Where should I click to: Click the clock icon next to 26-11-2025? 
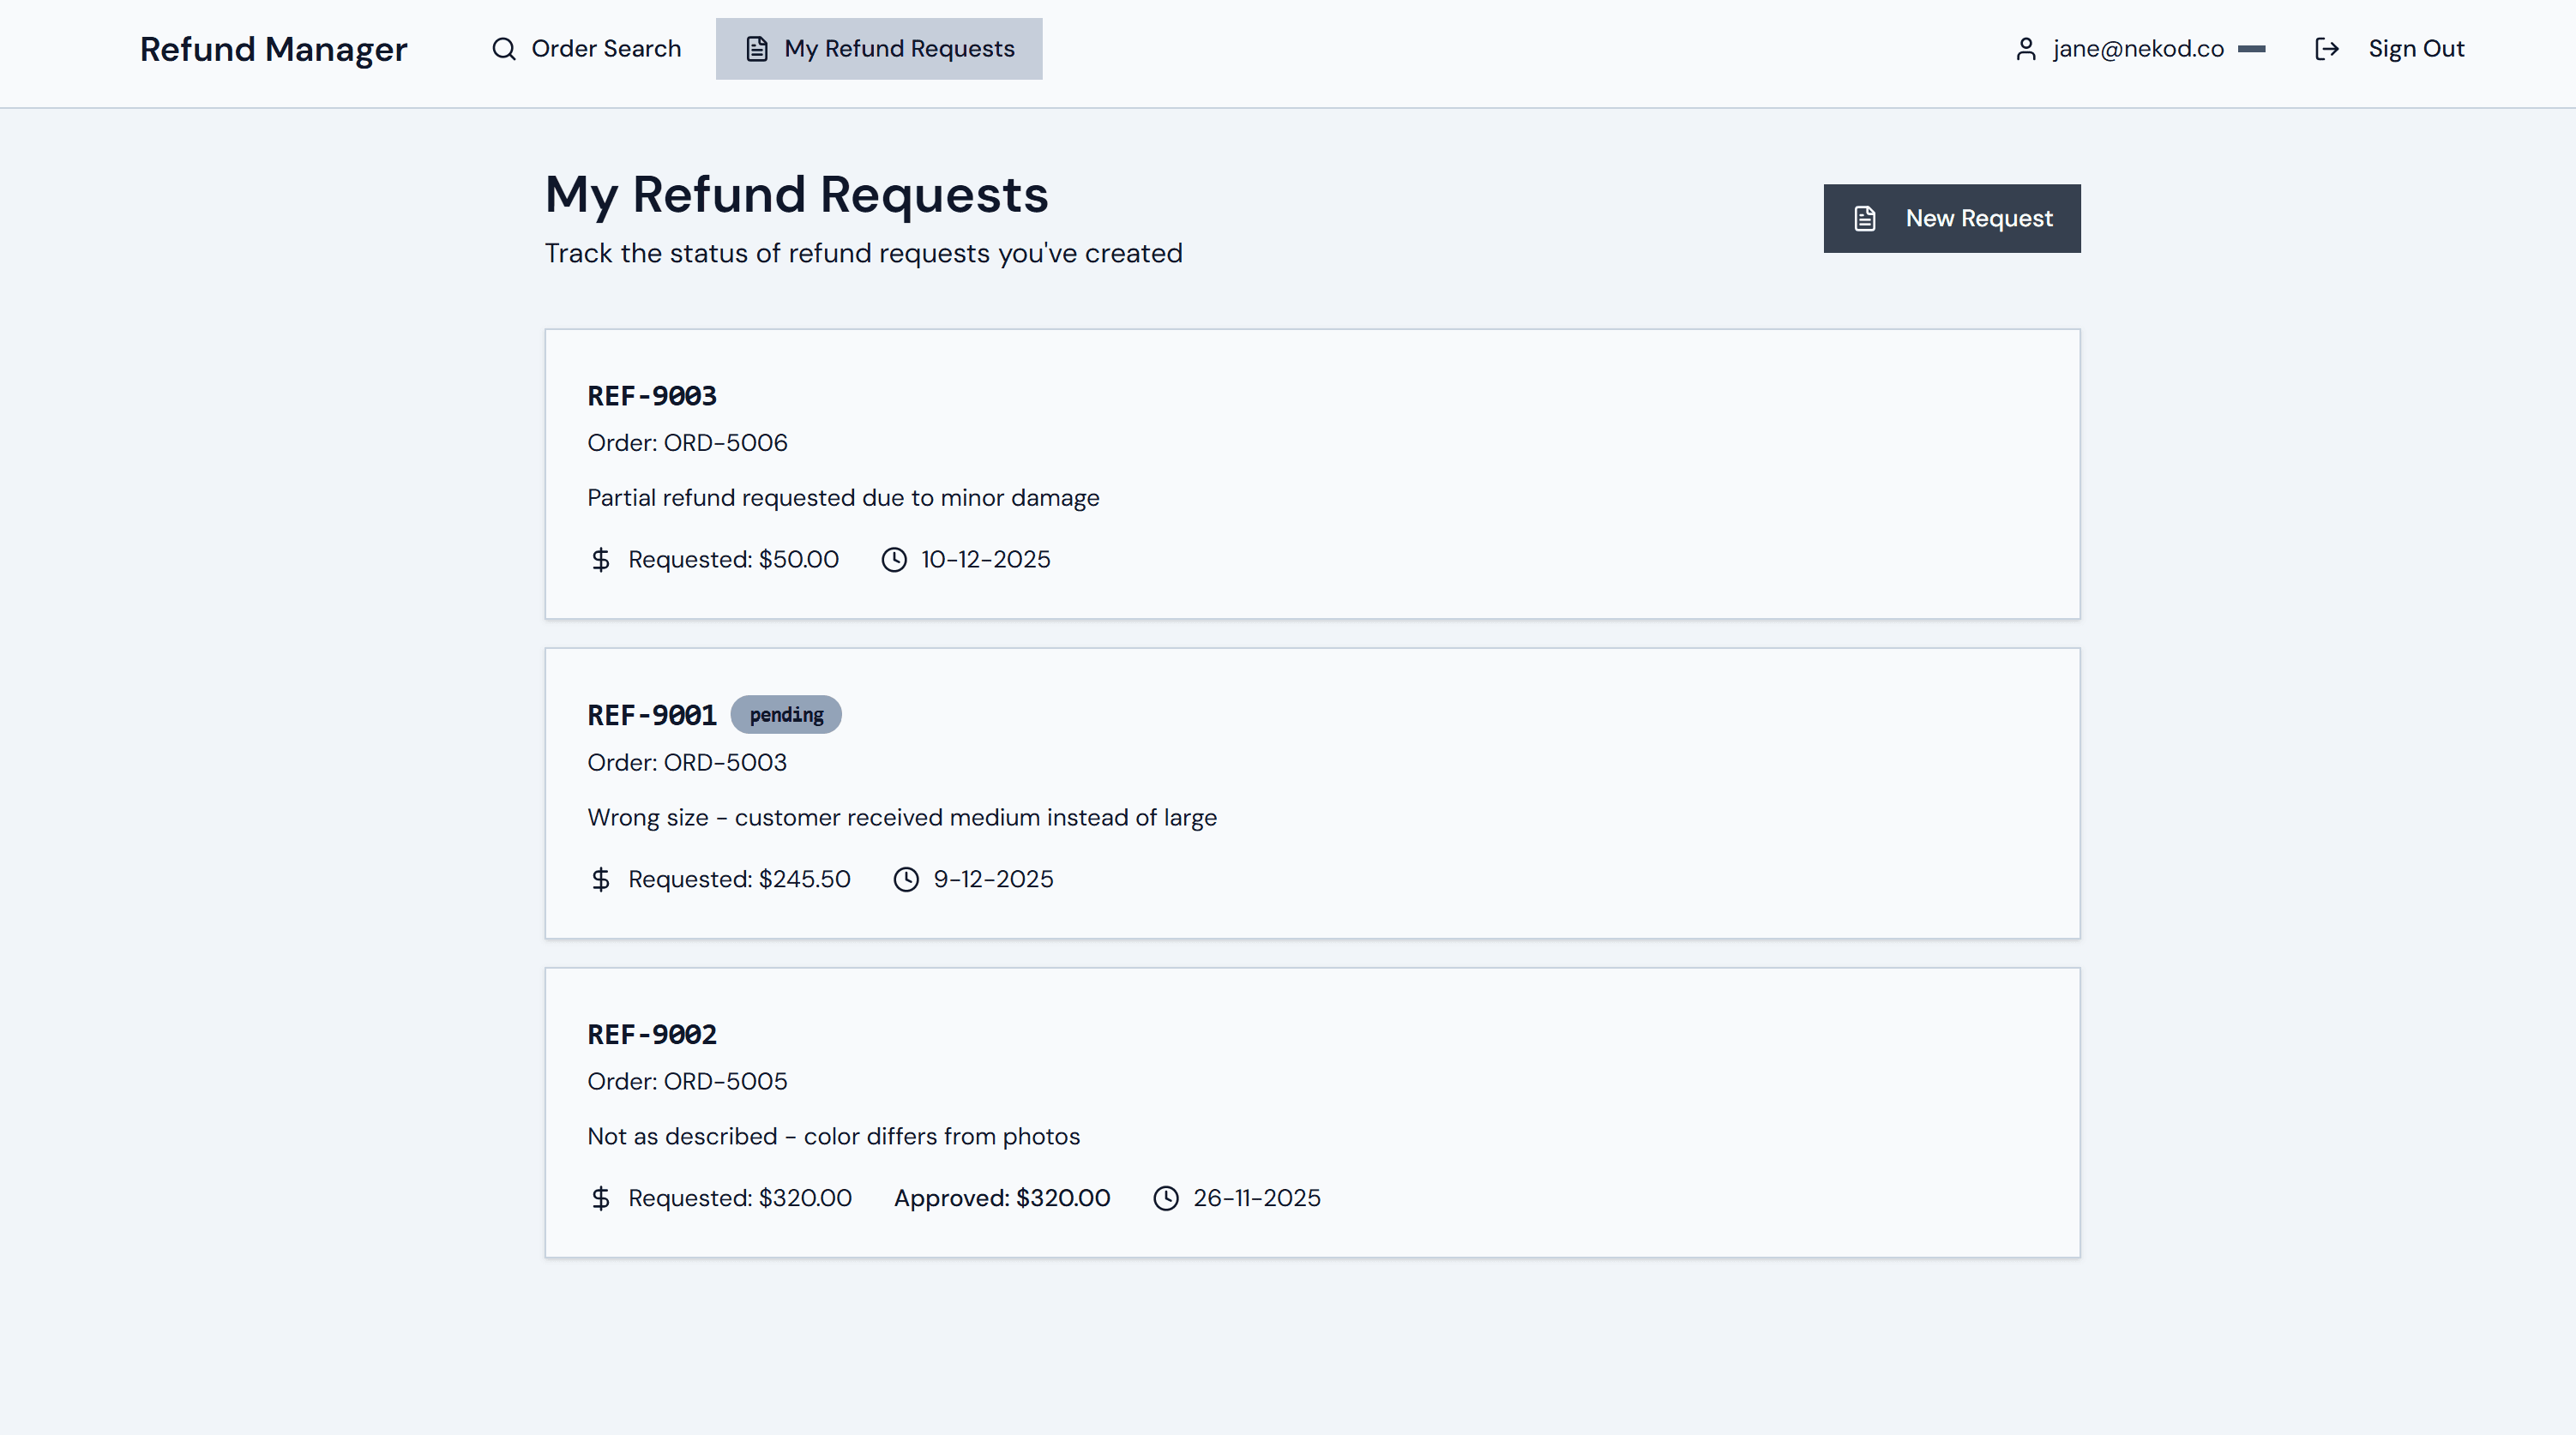1165,1198
